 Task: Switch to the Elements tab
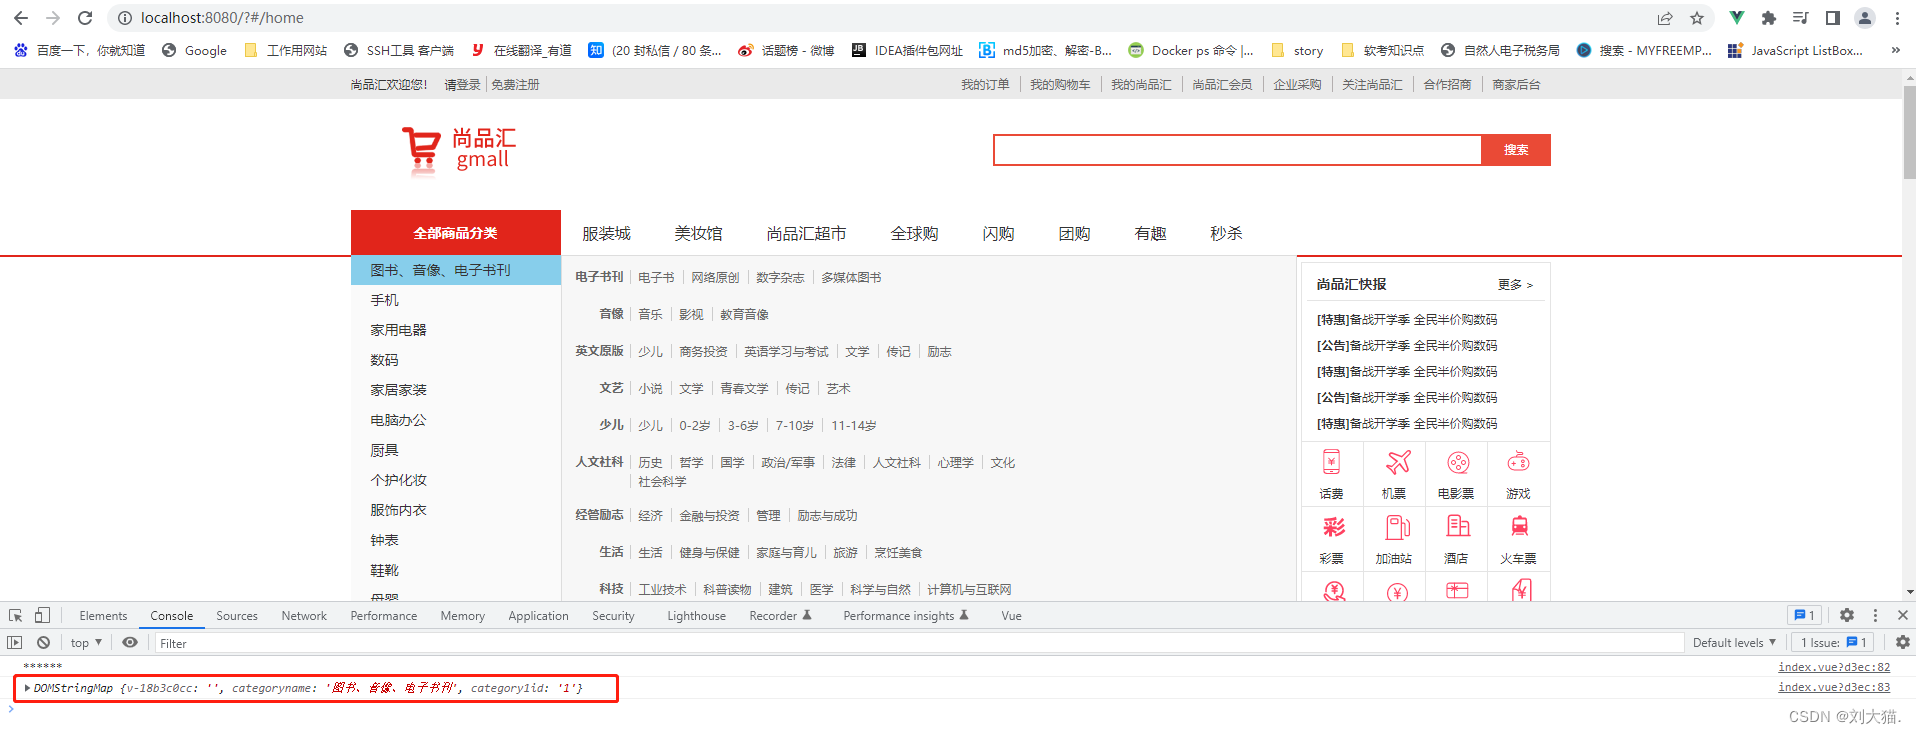[x=103, y=616]
